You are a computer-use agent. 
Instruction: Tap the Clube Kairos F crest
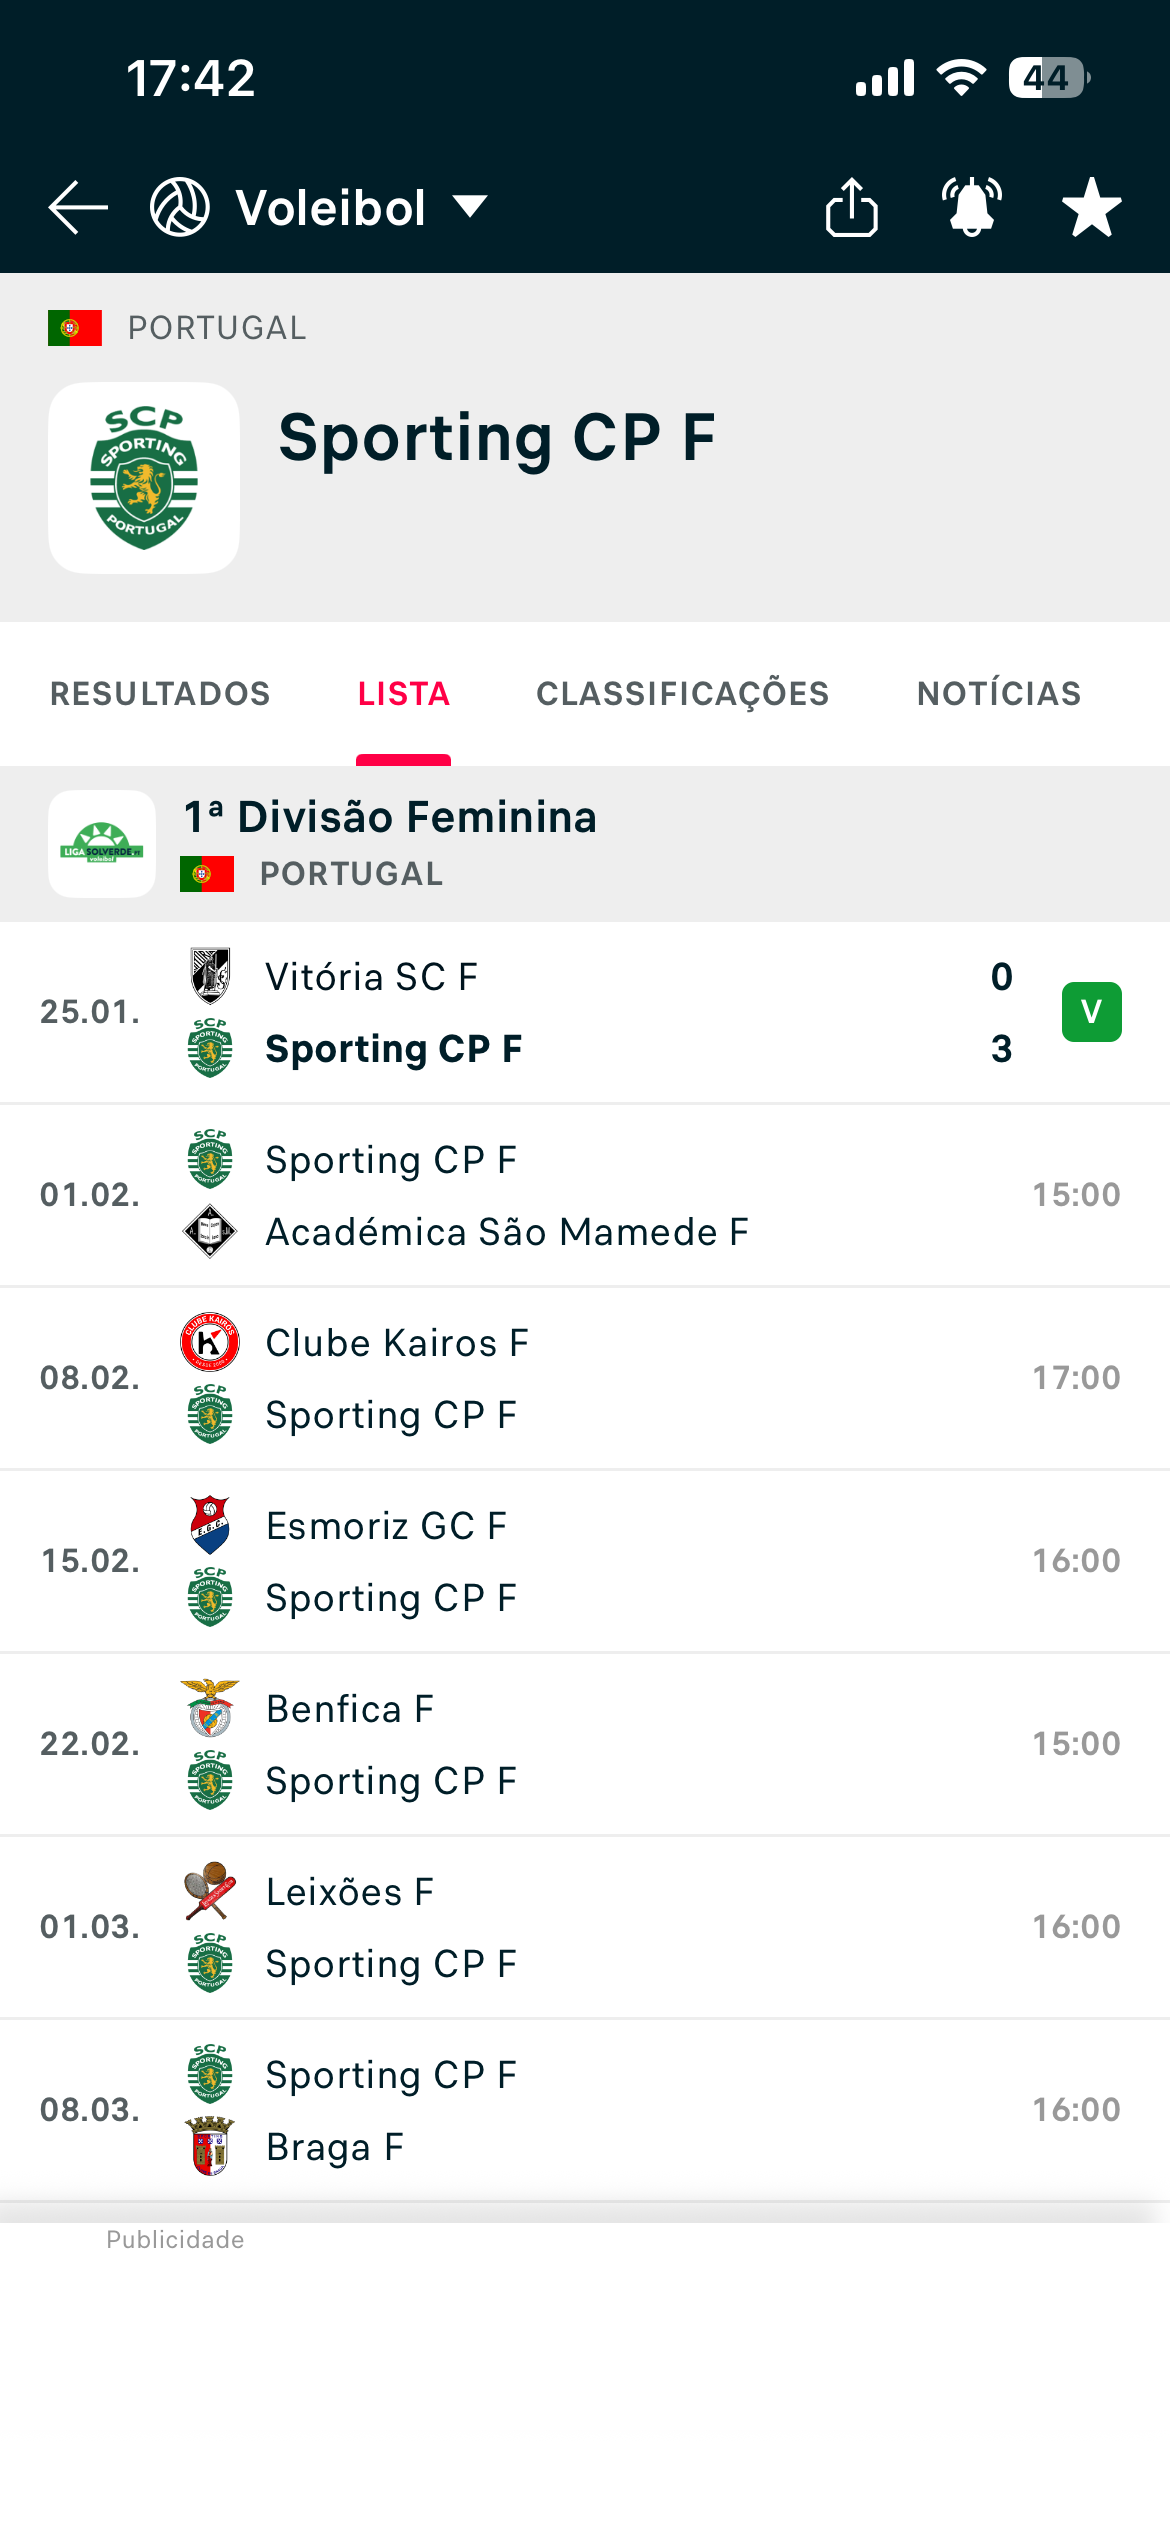[210, 1342]
